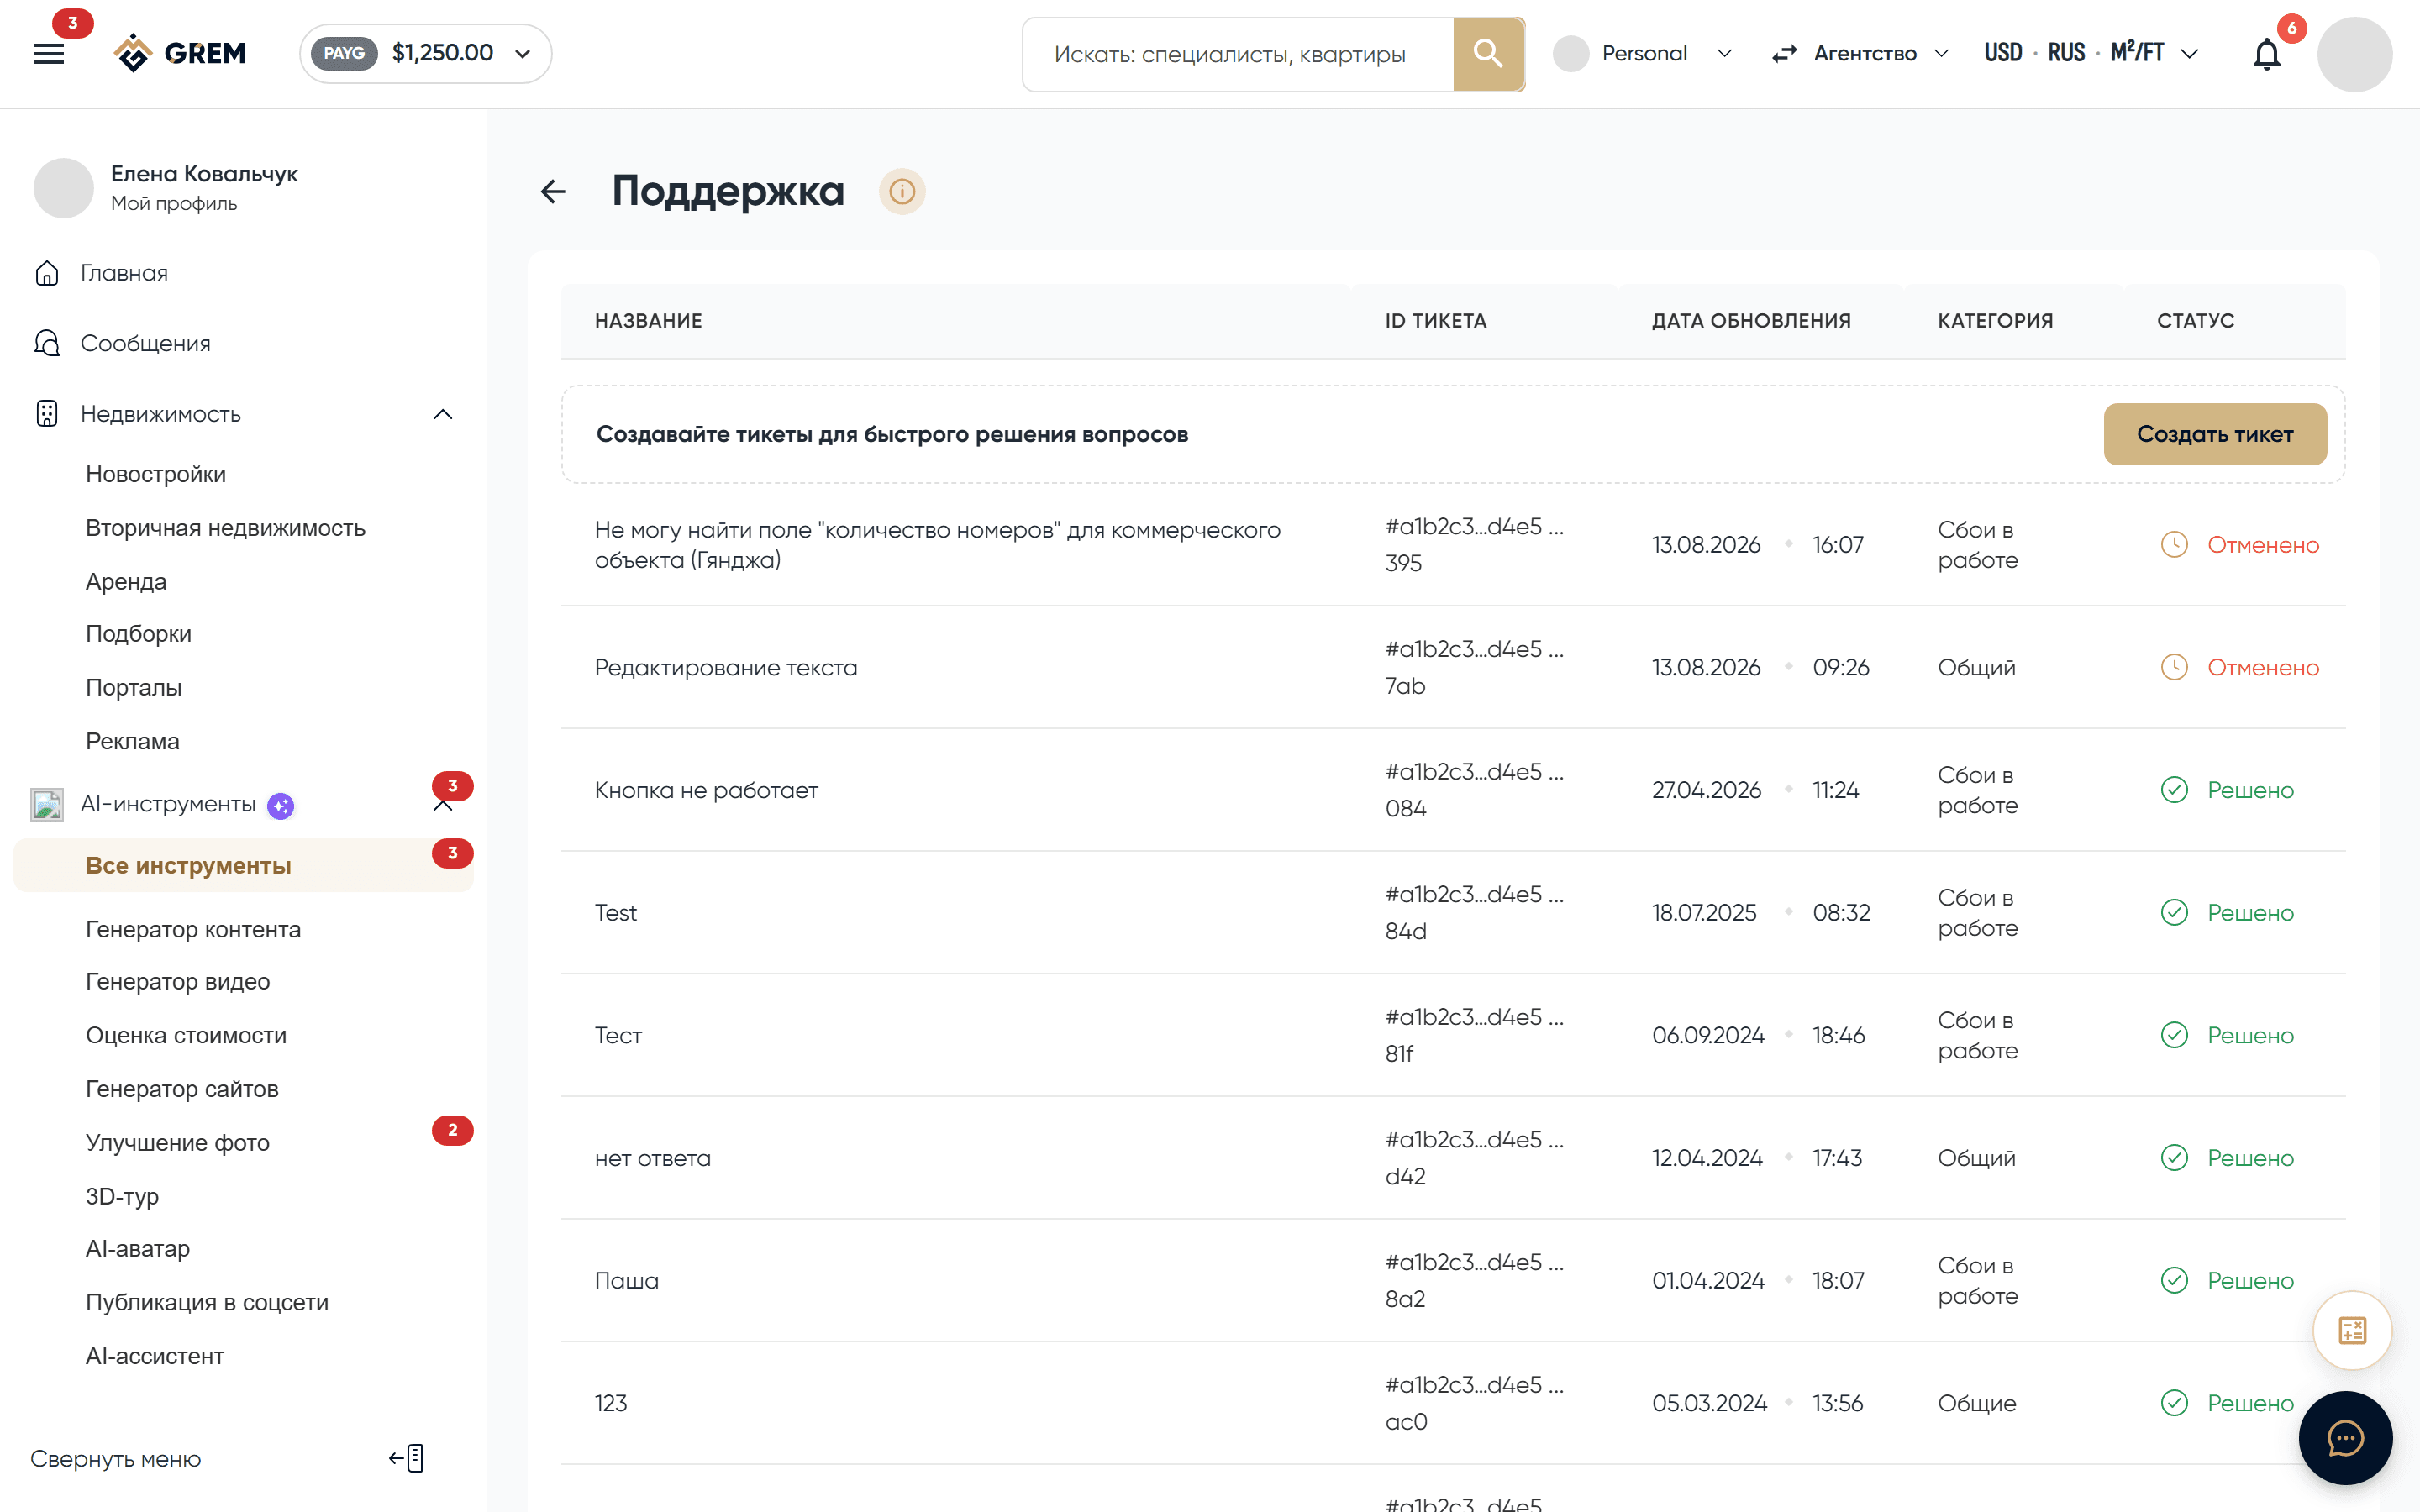Select Генератор контента menu item
Screen dimensions: 2420x1512
click(193, 929)
